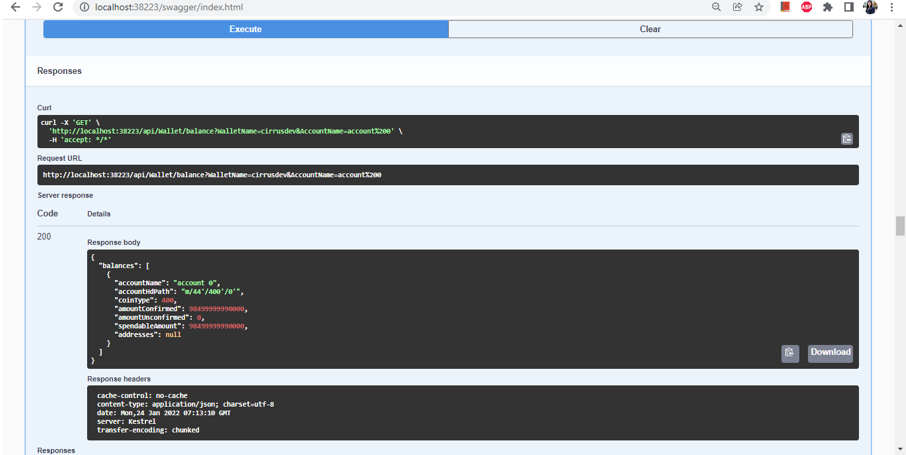Click the cache-control: no-cache header

[142, 395]
